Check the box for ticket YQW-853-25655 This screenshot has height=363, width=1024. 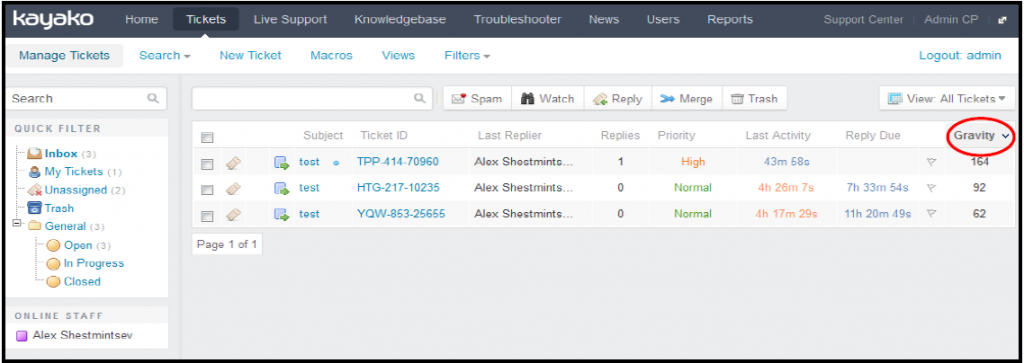207,215
